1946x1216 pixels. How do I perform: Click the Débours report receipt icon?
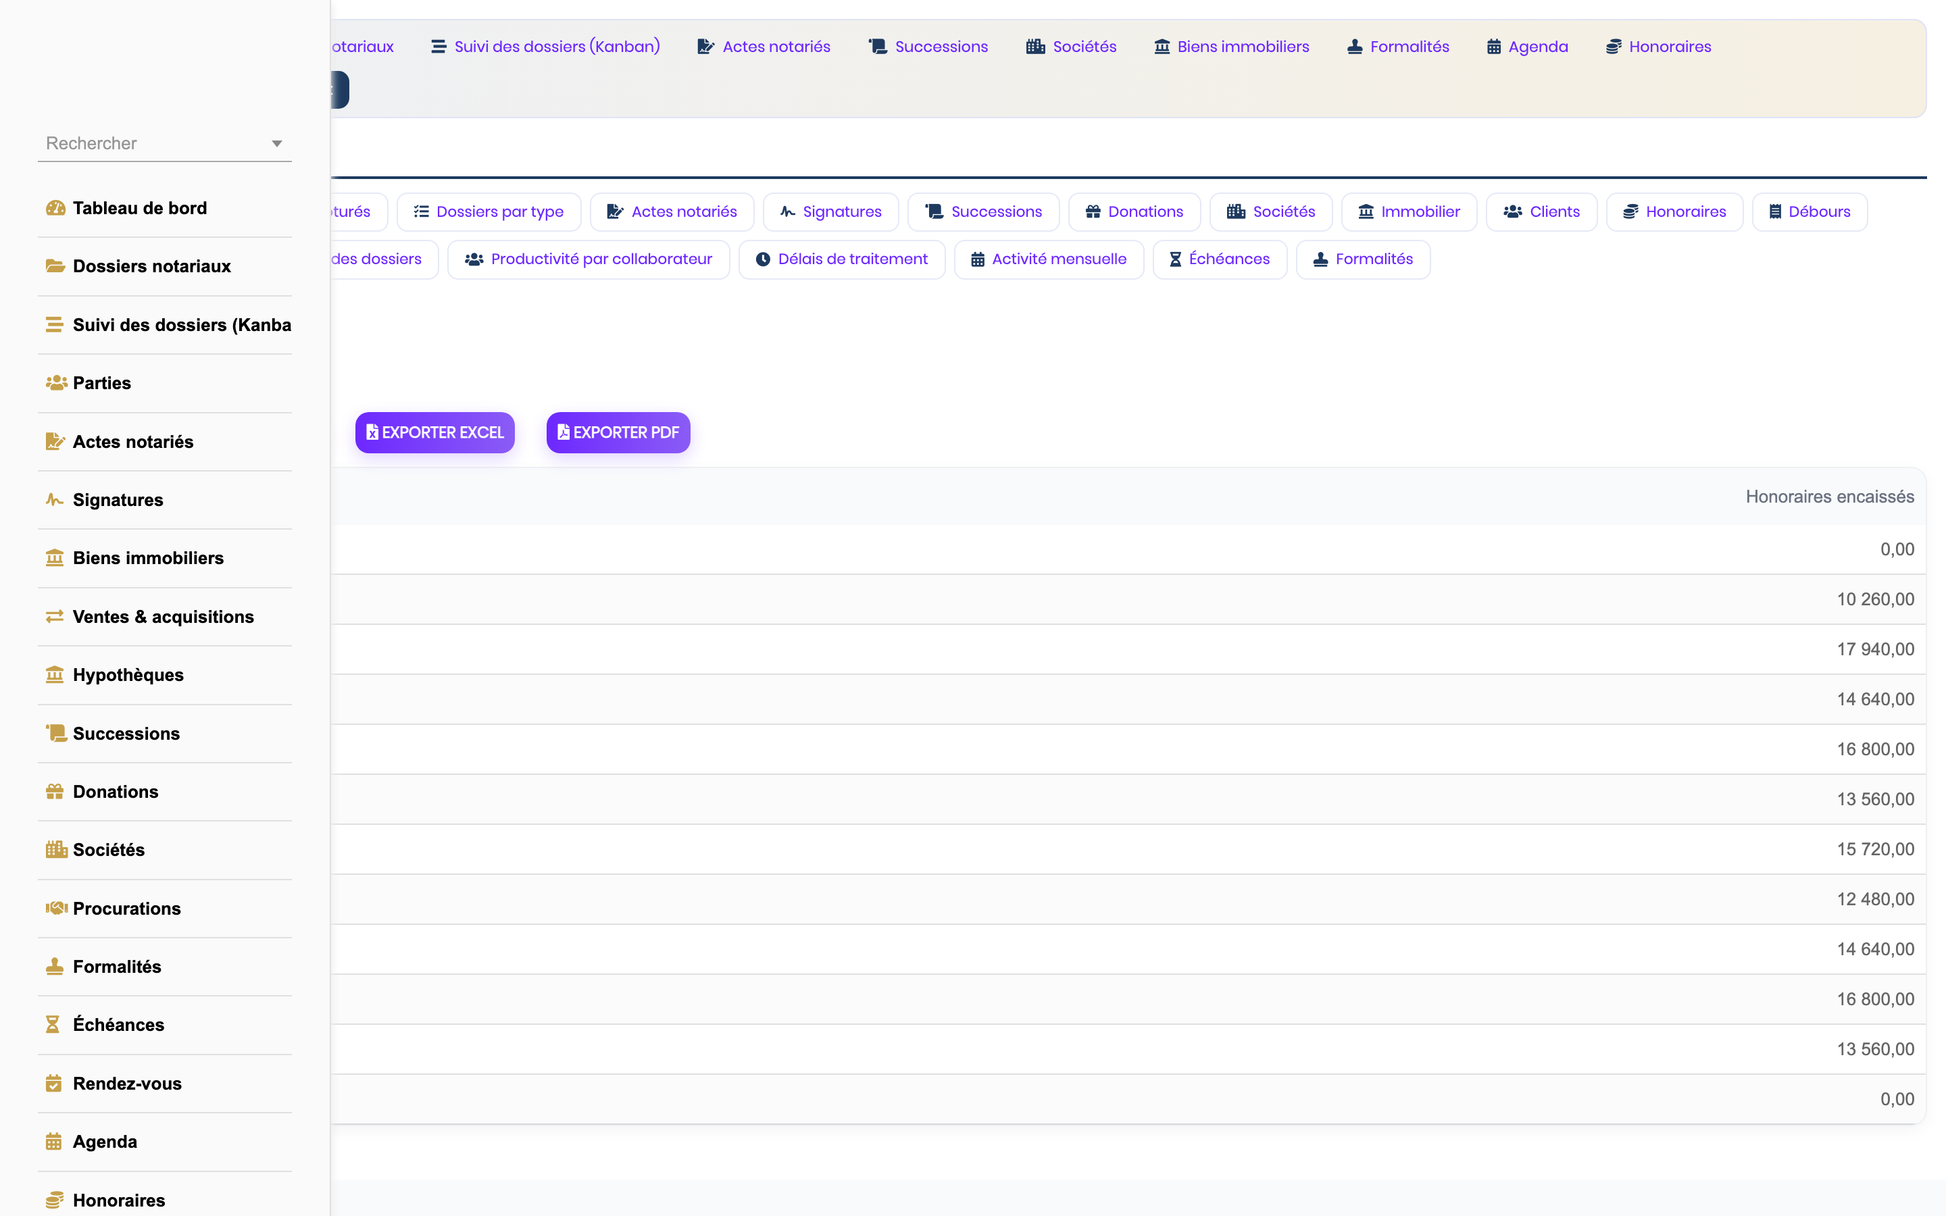[x=1775, y=212]
